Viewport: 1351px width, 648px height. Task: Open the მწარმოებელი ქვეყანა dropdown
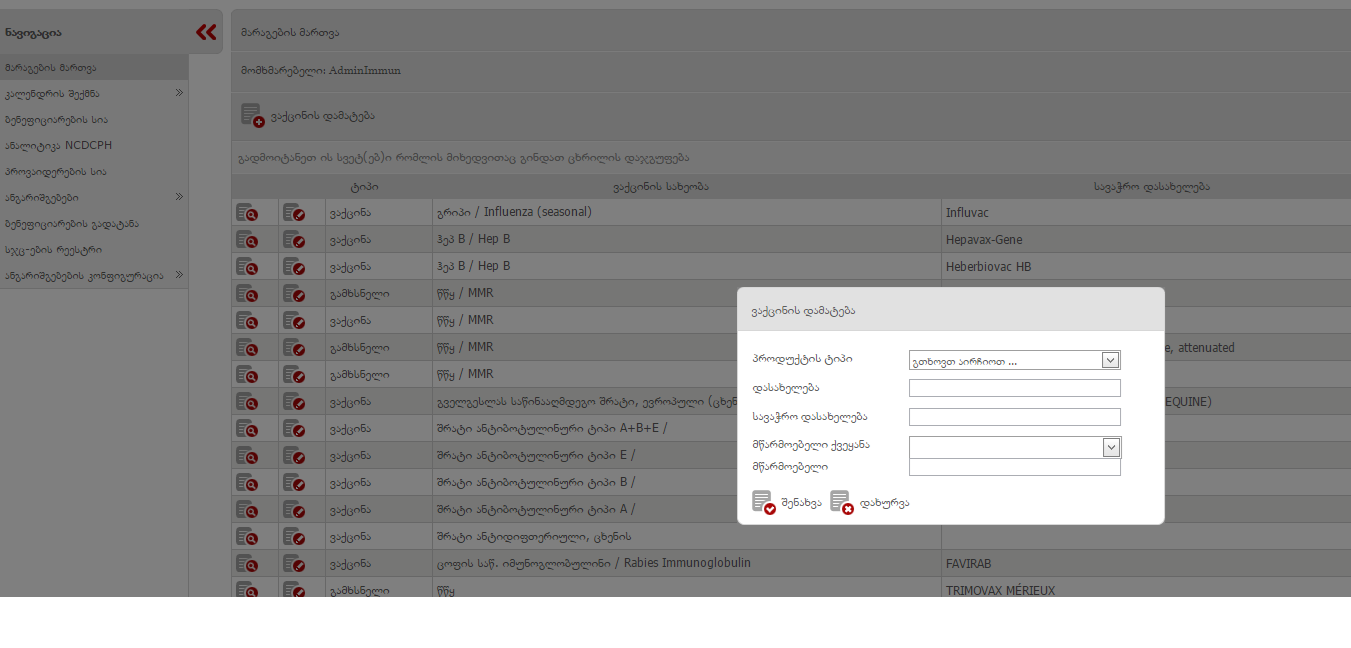coord(1014,447)
